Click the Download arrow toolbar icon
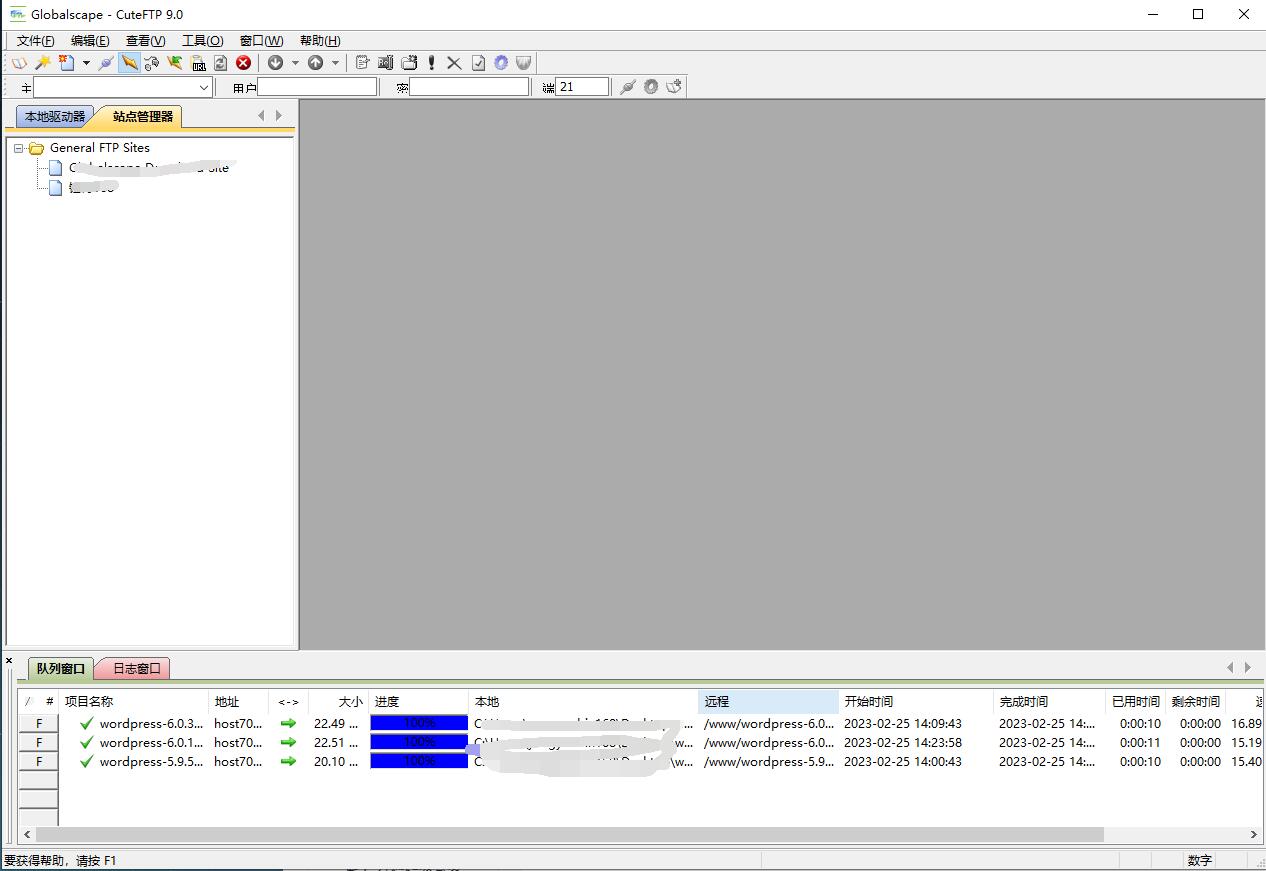1266x871 pixels. point(275,63)
